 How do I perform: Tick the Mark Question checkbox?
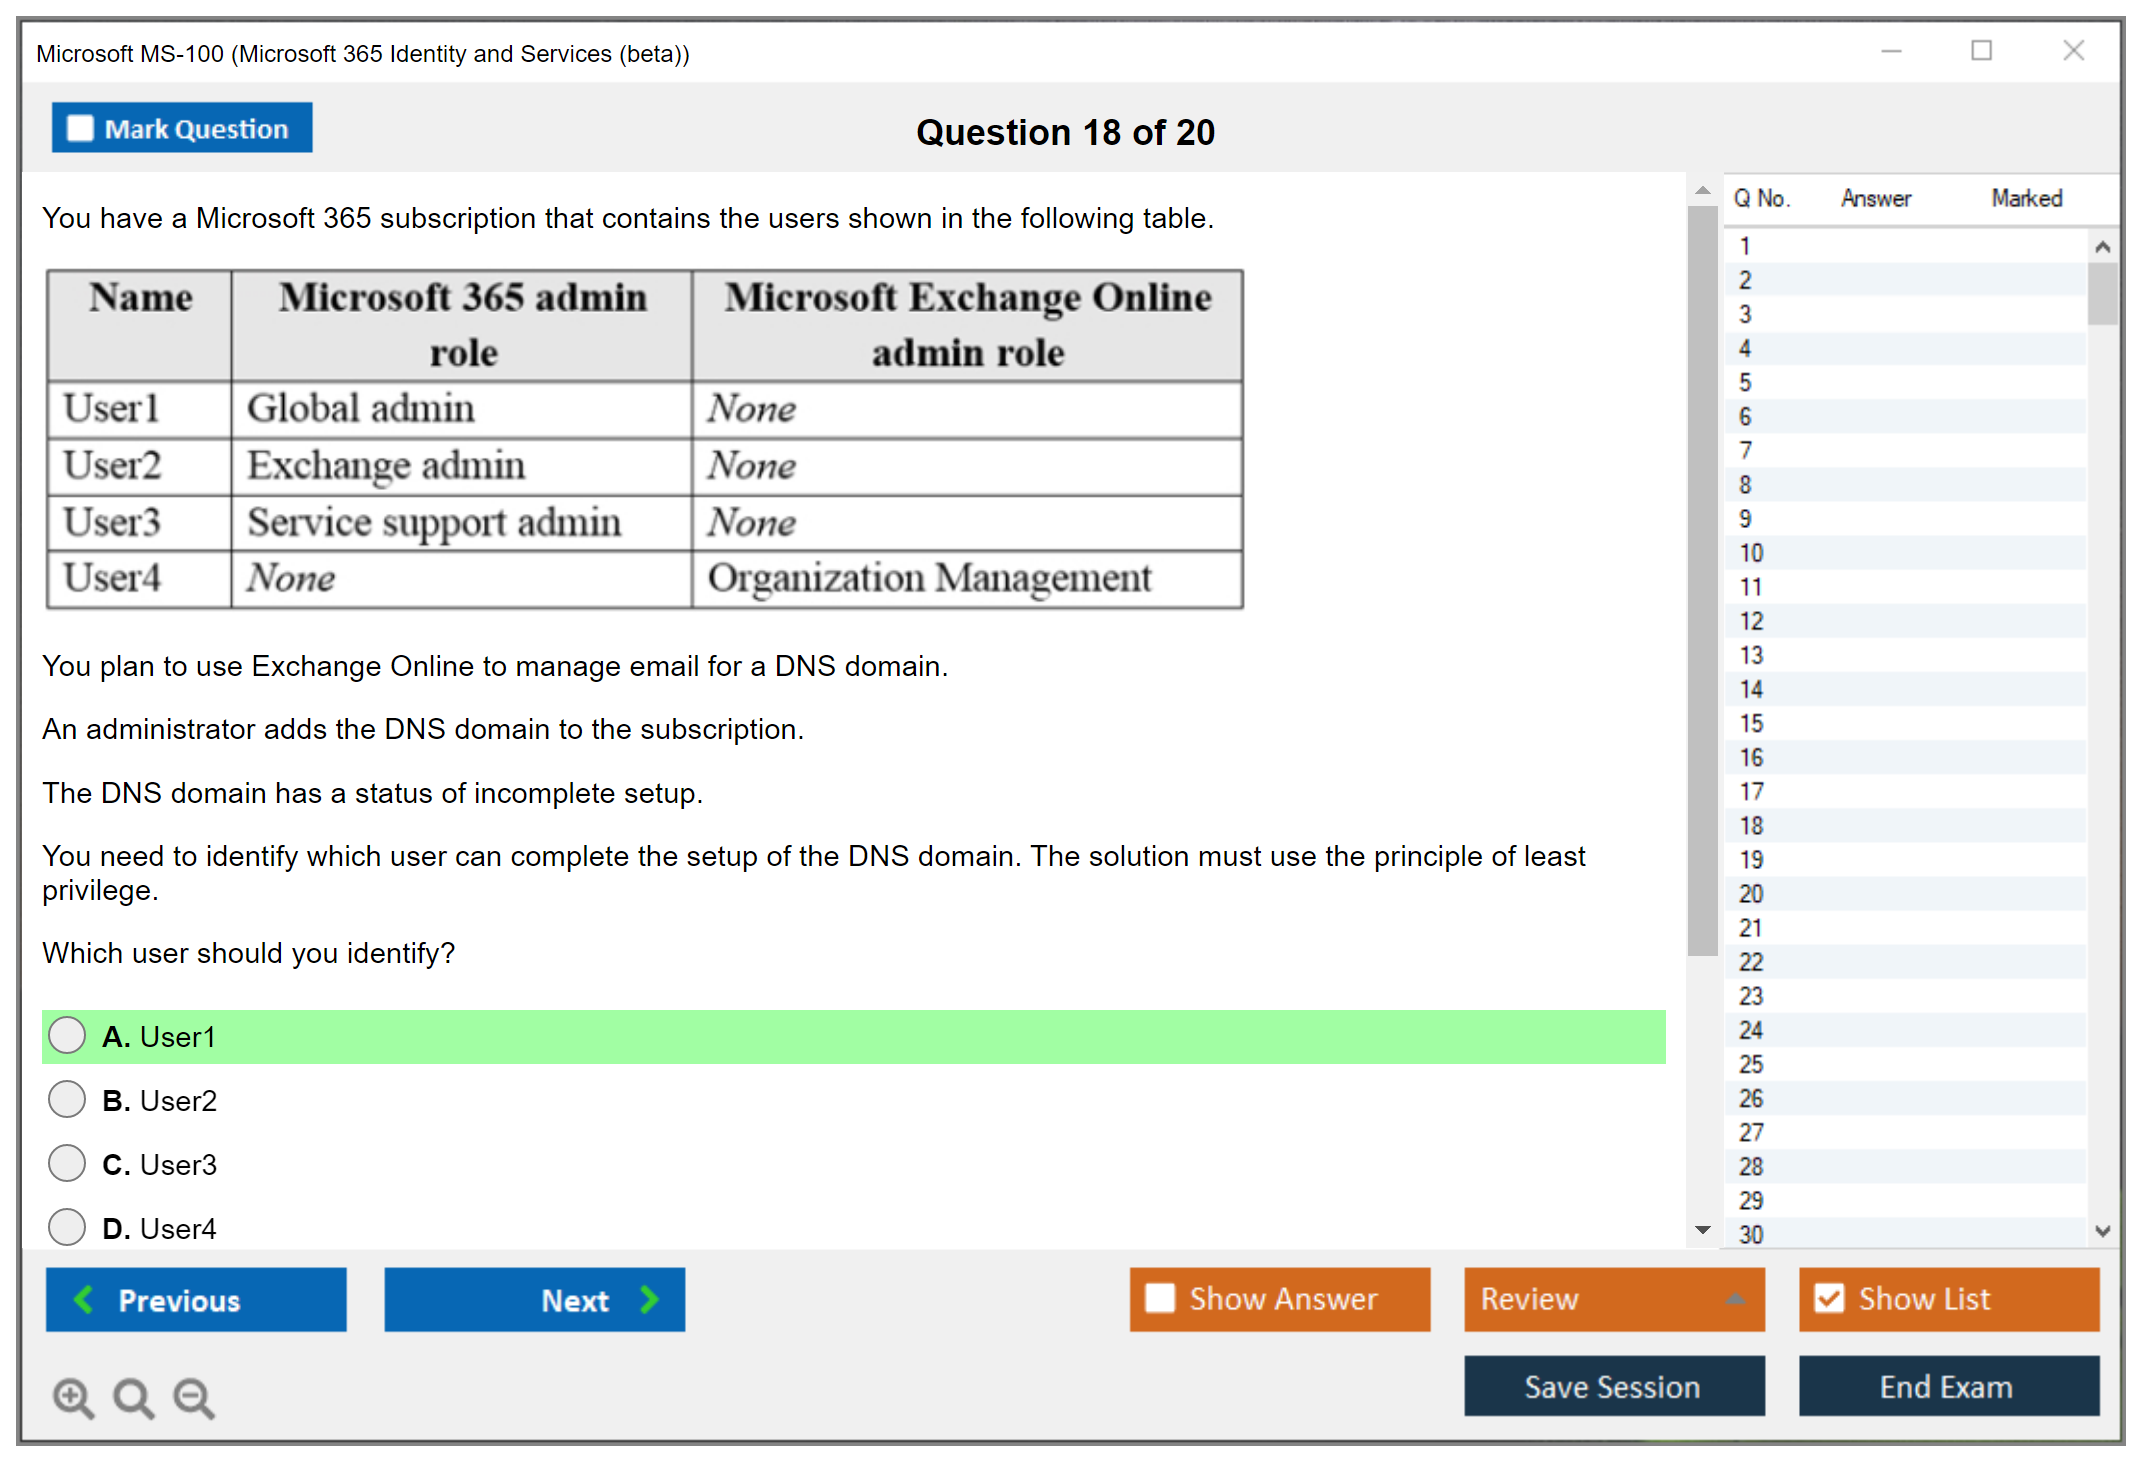click(x=80, y=128)
